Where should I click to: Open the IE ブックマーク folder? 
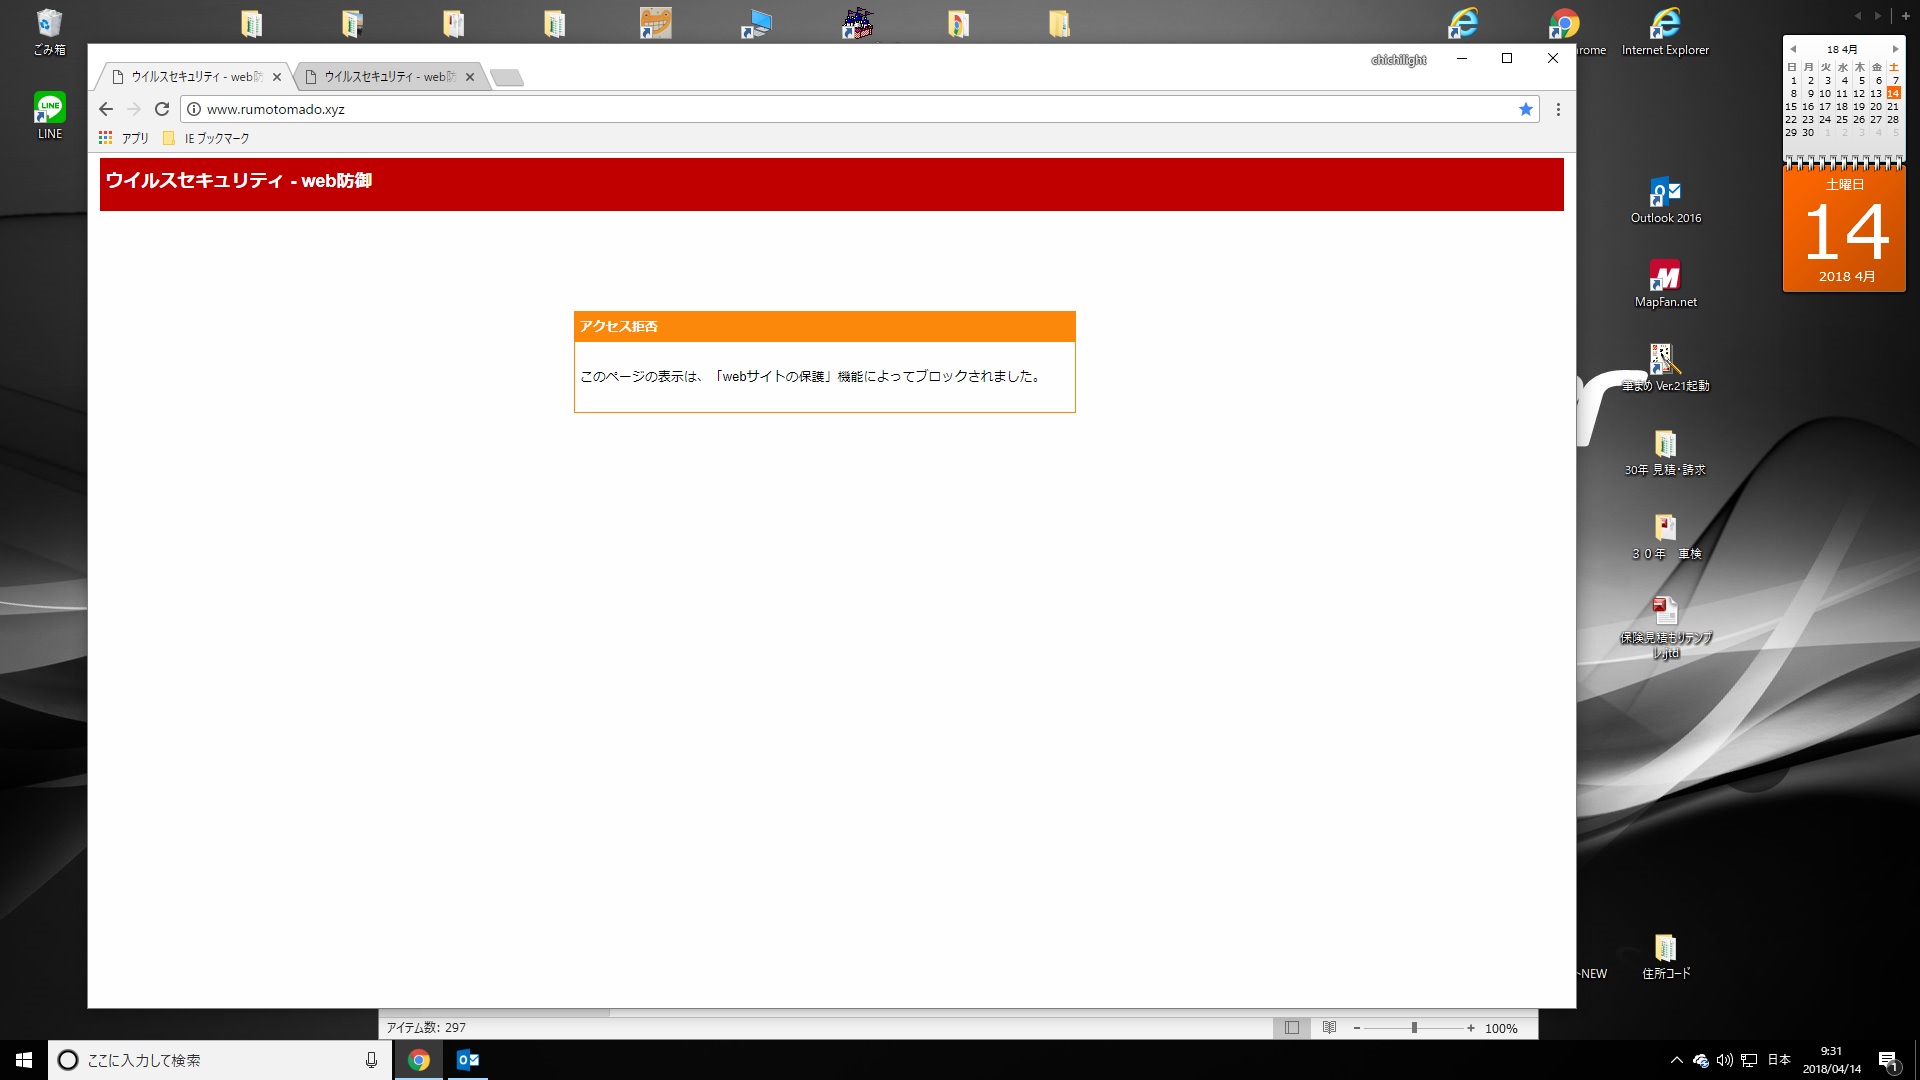tap(207, 138)
